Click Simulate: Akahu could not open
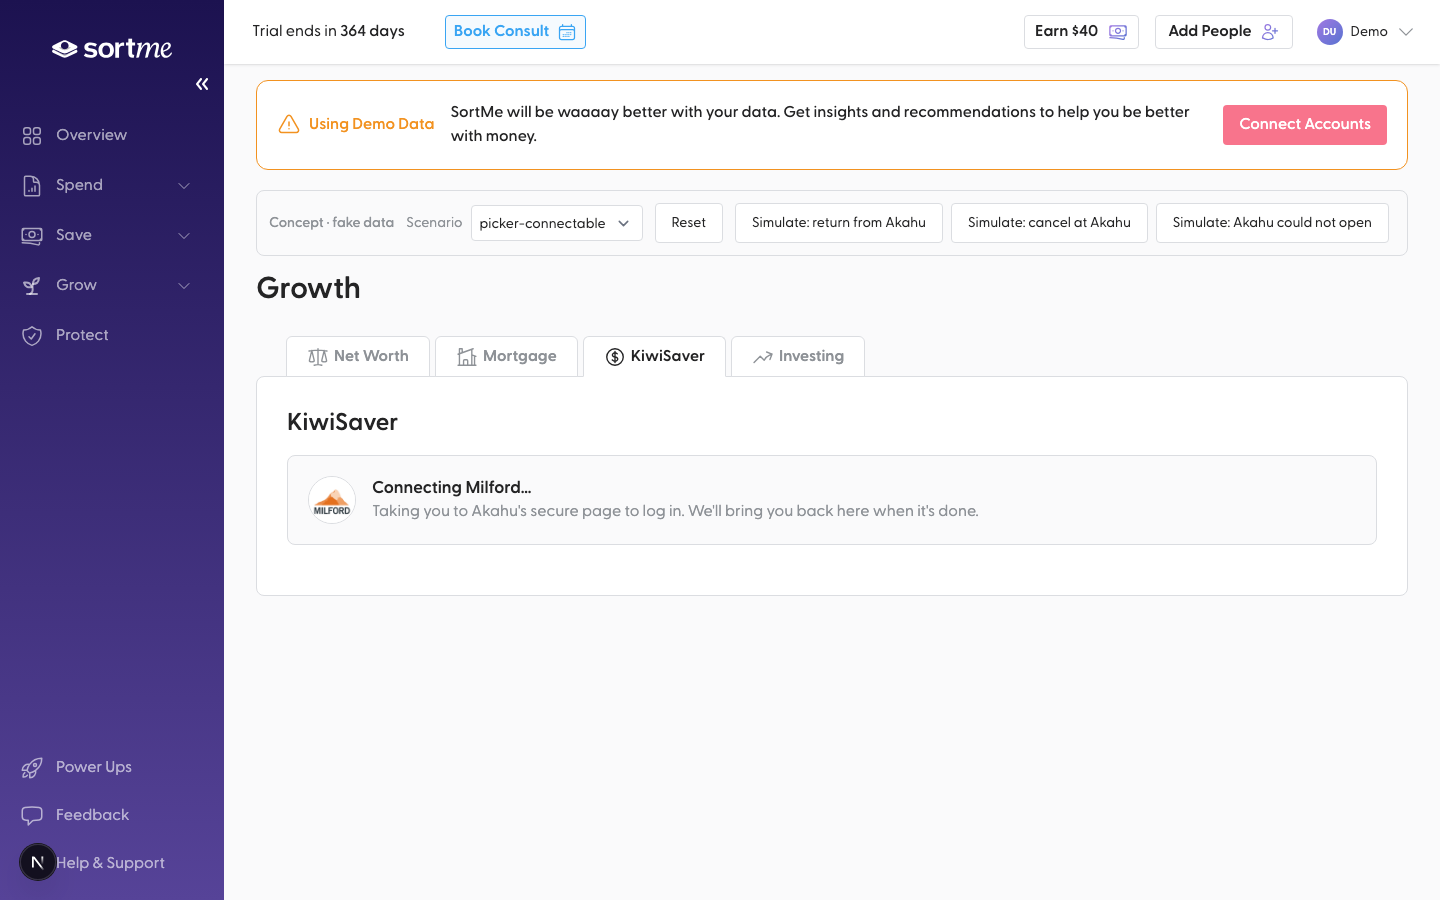This screenshot has height=900, width=1440. pos(1272,223)
